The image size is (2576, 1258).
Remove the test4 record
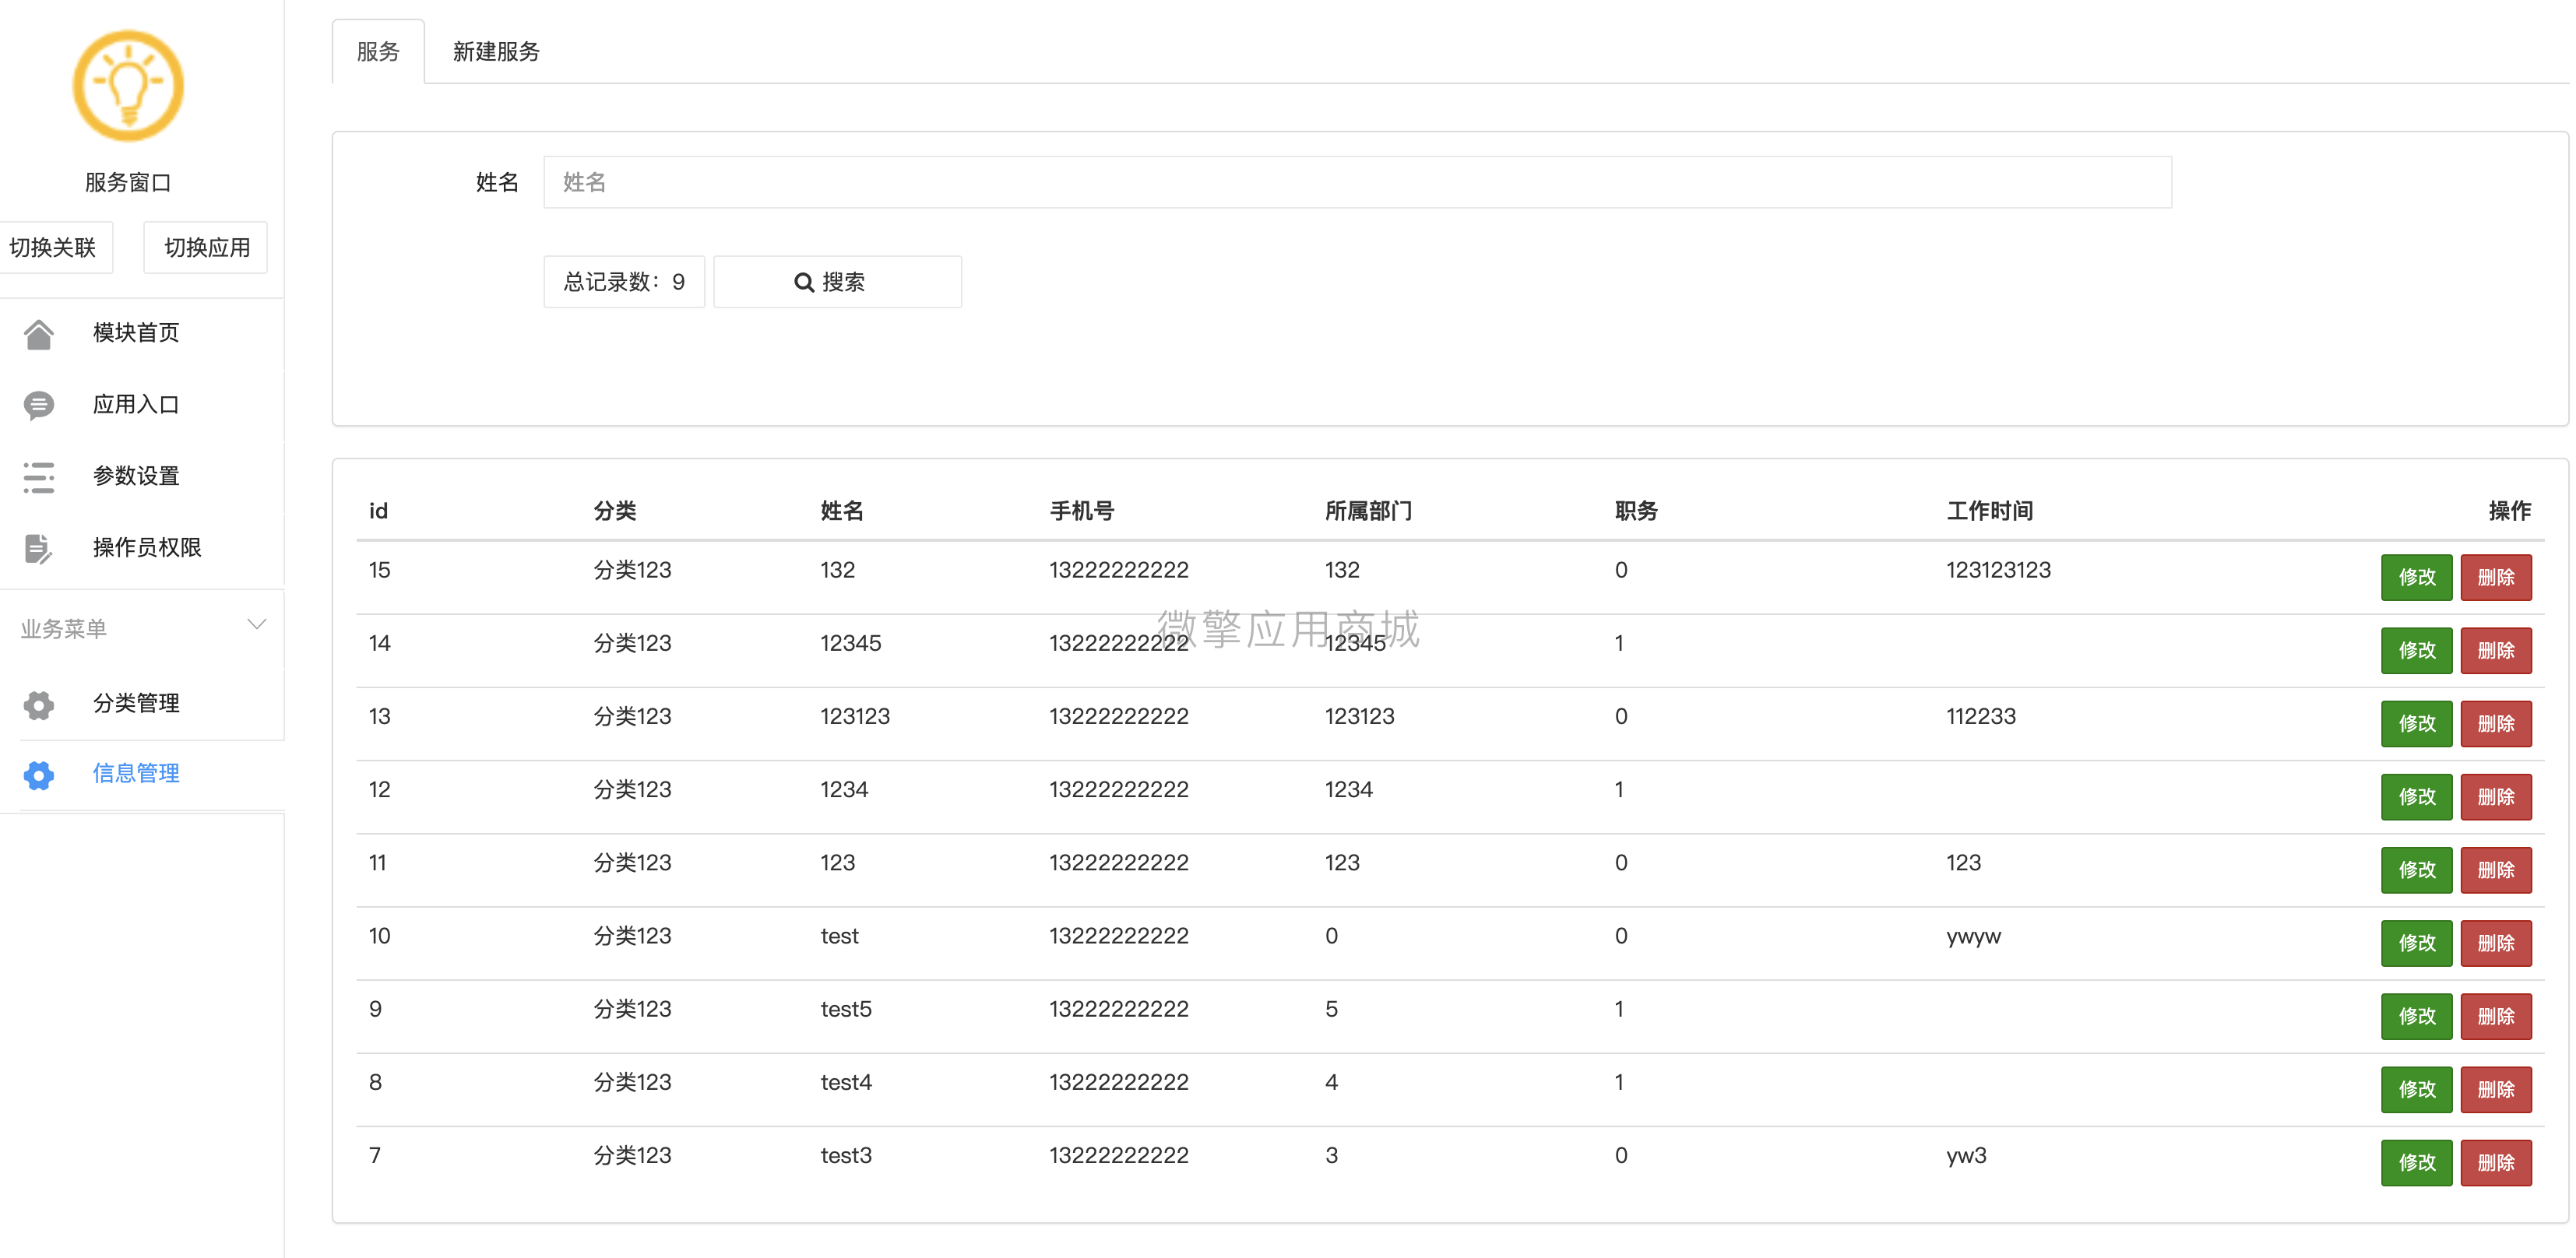coord(2496,1089)
